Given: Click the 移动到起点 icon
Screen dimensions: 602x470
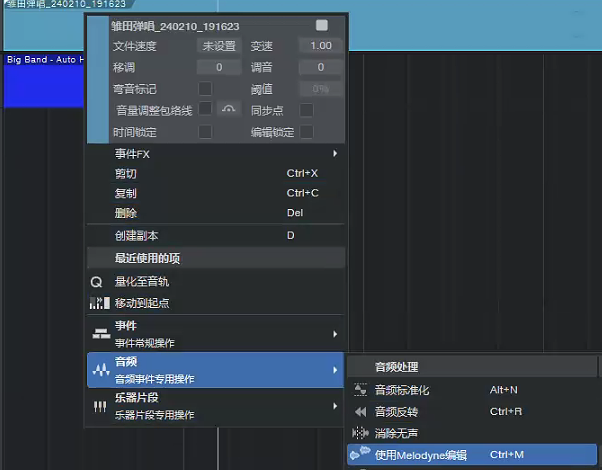Looking at the screenshot, I should (x=99, y=302).
